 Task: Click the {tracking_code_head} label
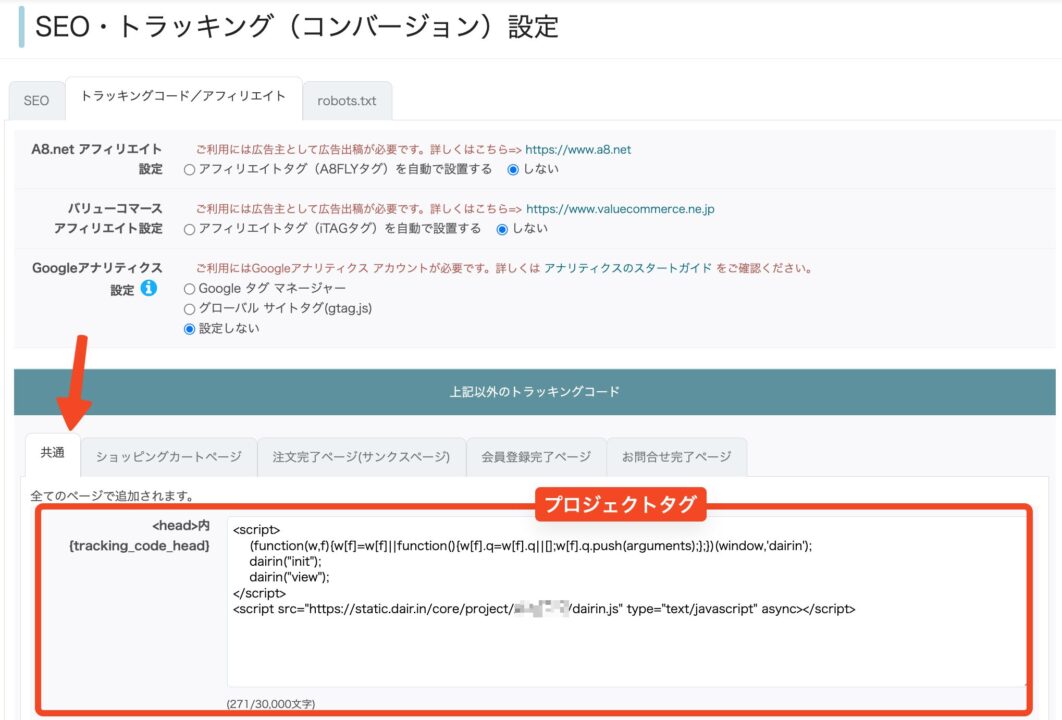click(x=140, y=546)
